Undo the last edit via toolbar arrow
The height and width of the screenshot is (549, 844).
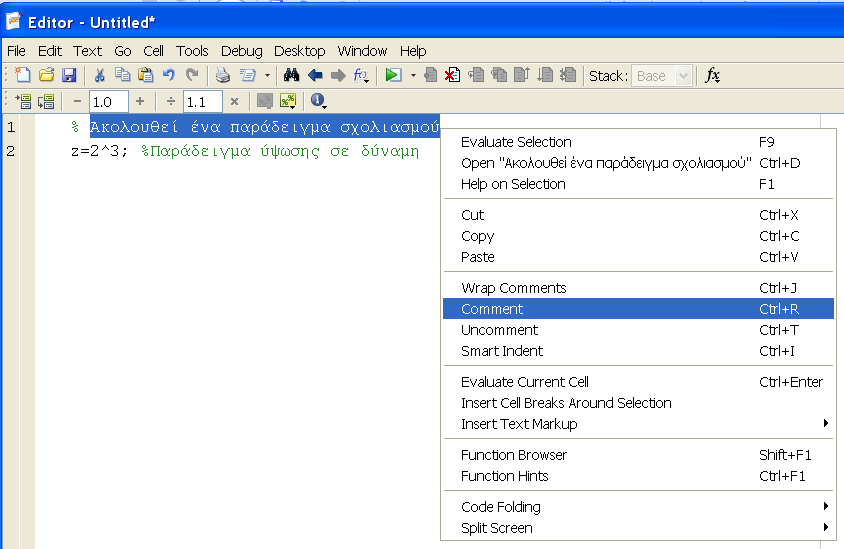(x=169, y=75)
